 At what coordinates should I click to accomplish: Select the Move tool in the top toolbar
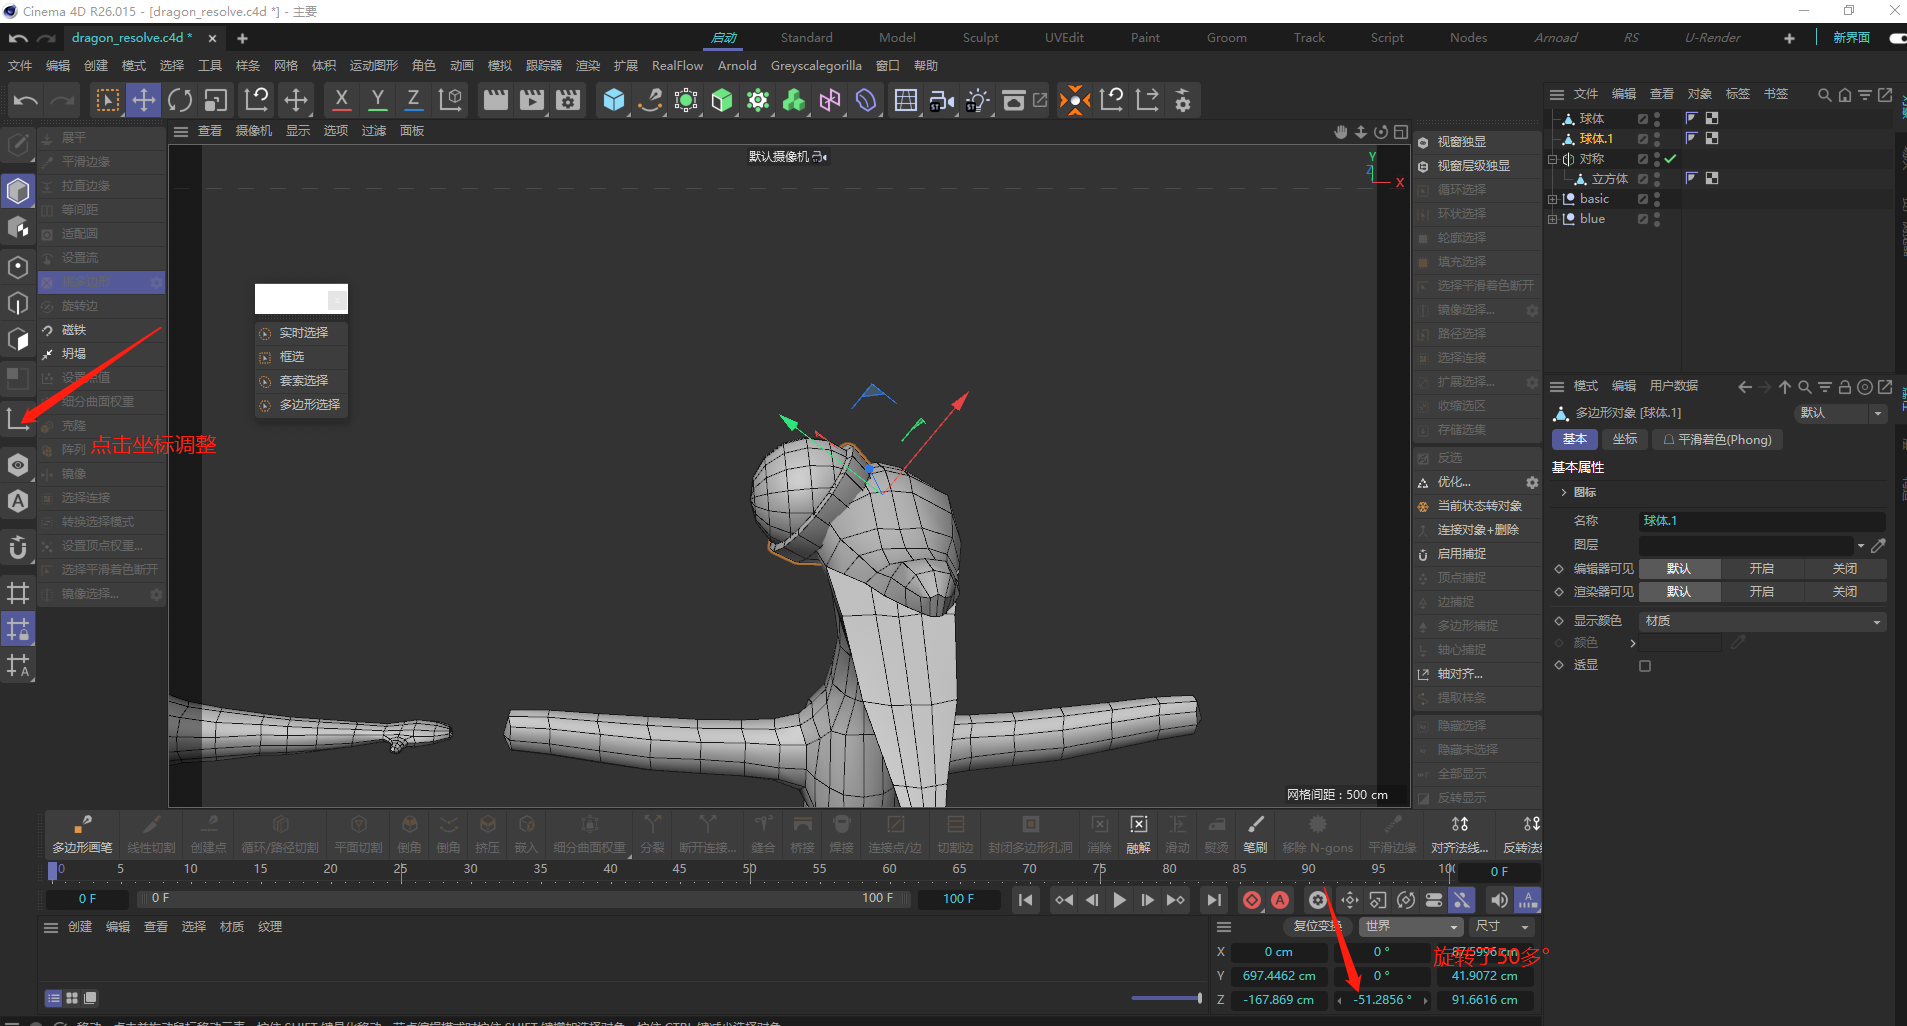(x=144, y=100)
